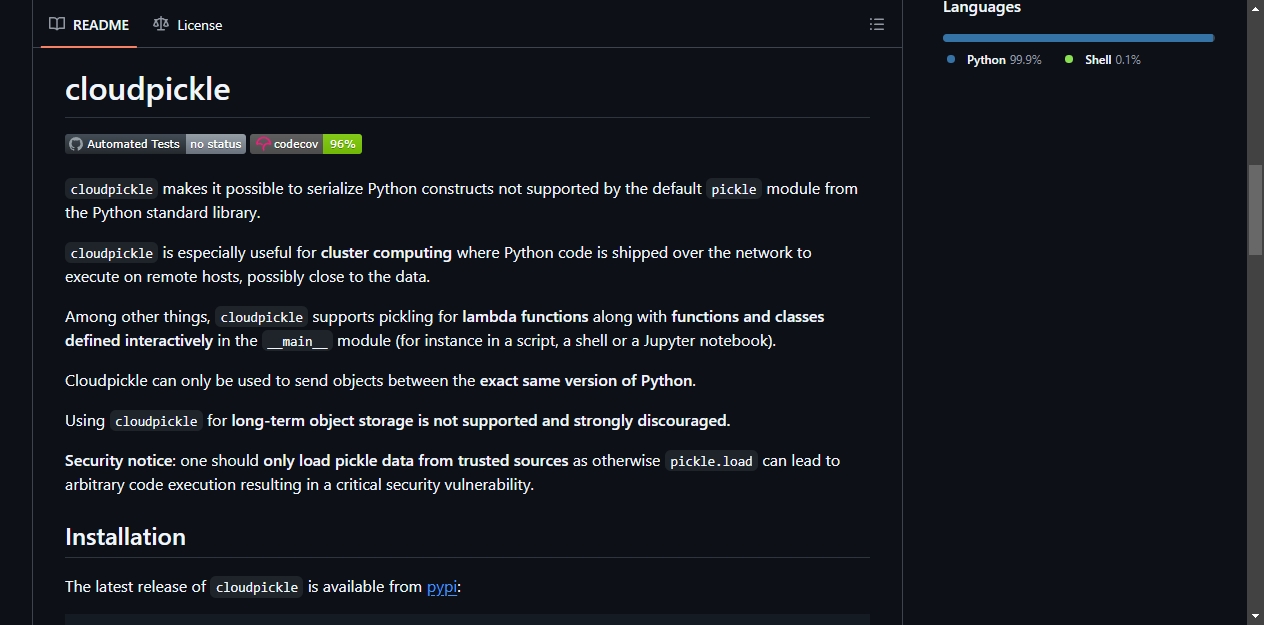Screen dimensions: 1264x625
Task: Follow the pypi link
Action: tap(442, 587)
